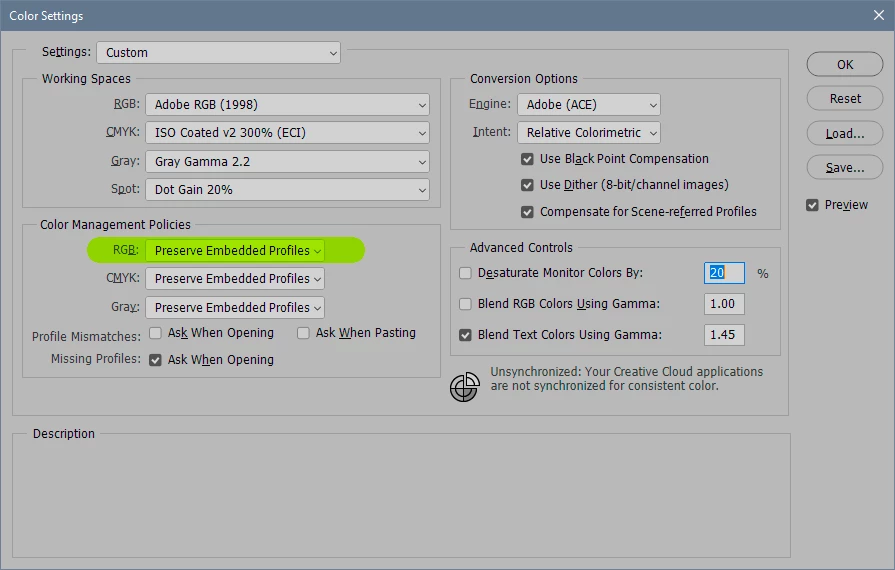This screenshot has width=895, height=570.
Task: Toggle Use Dither checkbox
Action: tap(527, 185)
